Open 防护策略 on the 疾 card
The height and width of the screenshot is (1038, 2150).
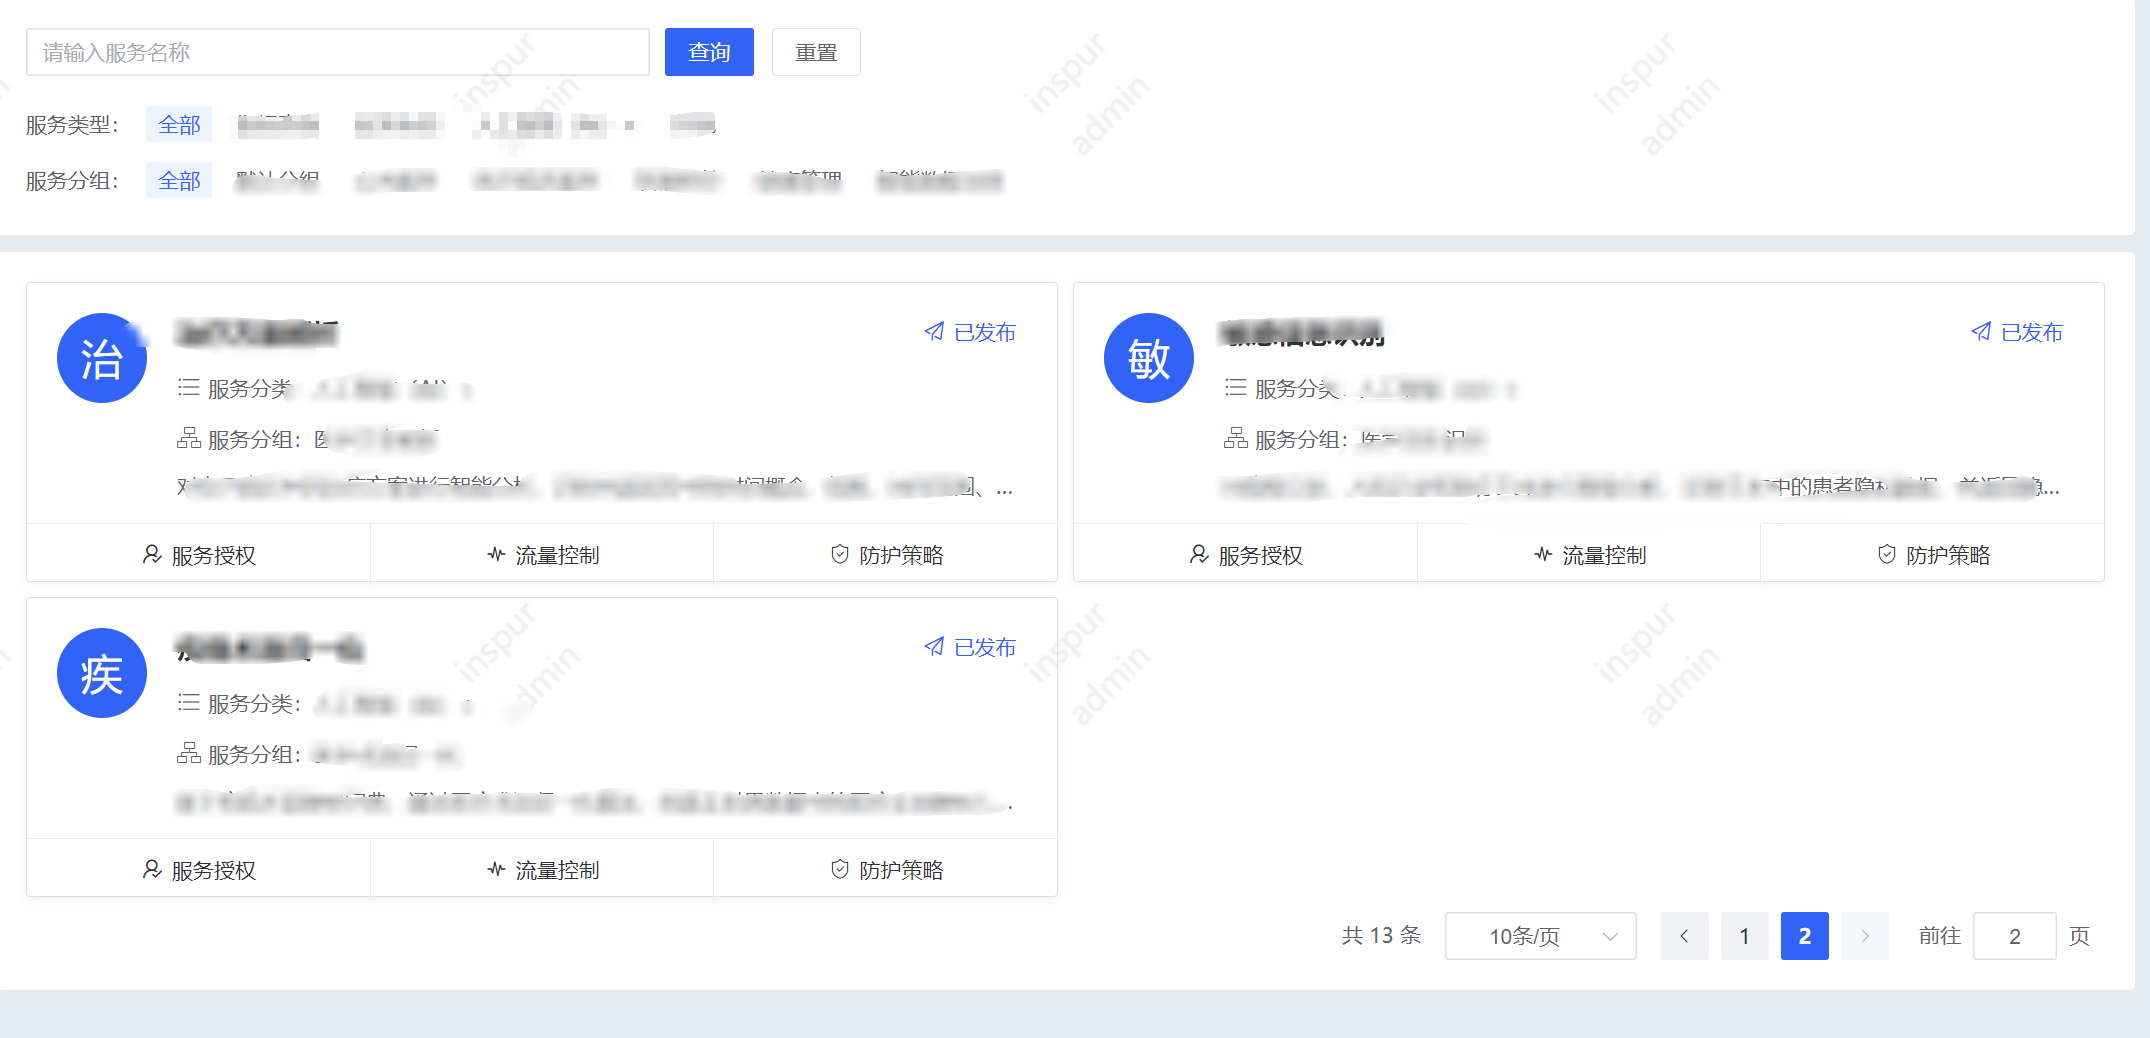point(886,870)
